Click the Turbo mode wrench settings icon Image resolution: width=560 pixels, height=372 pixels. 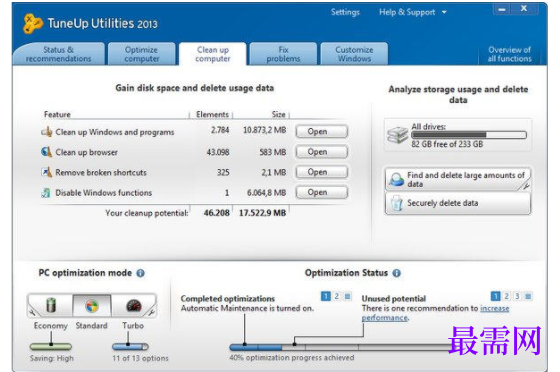[151, 312]
